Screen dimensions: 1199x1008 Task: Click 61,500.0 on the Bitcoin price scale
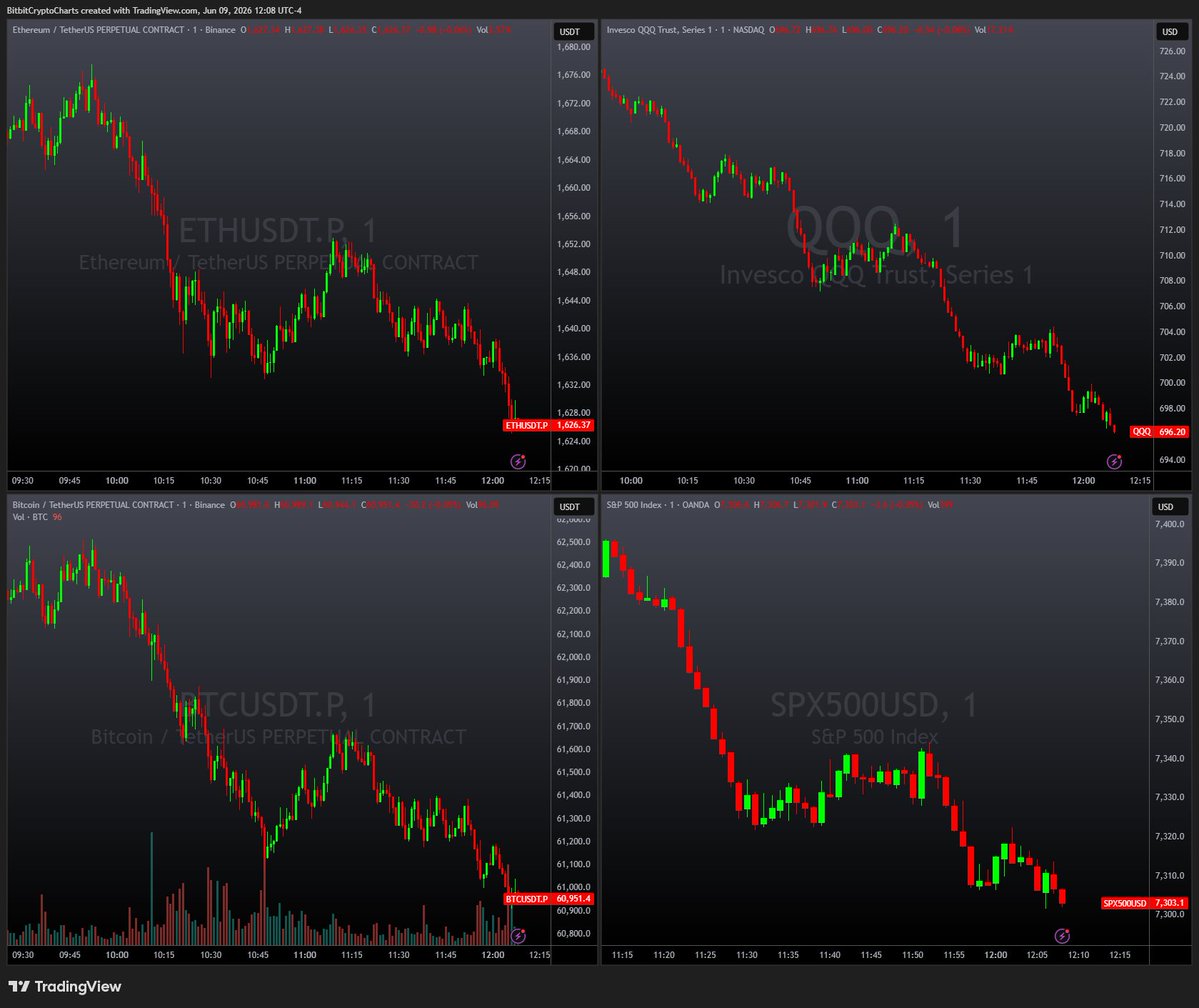pyautogui.click(x=574, y=772)
